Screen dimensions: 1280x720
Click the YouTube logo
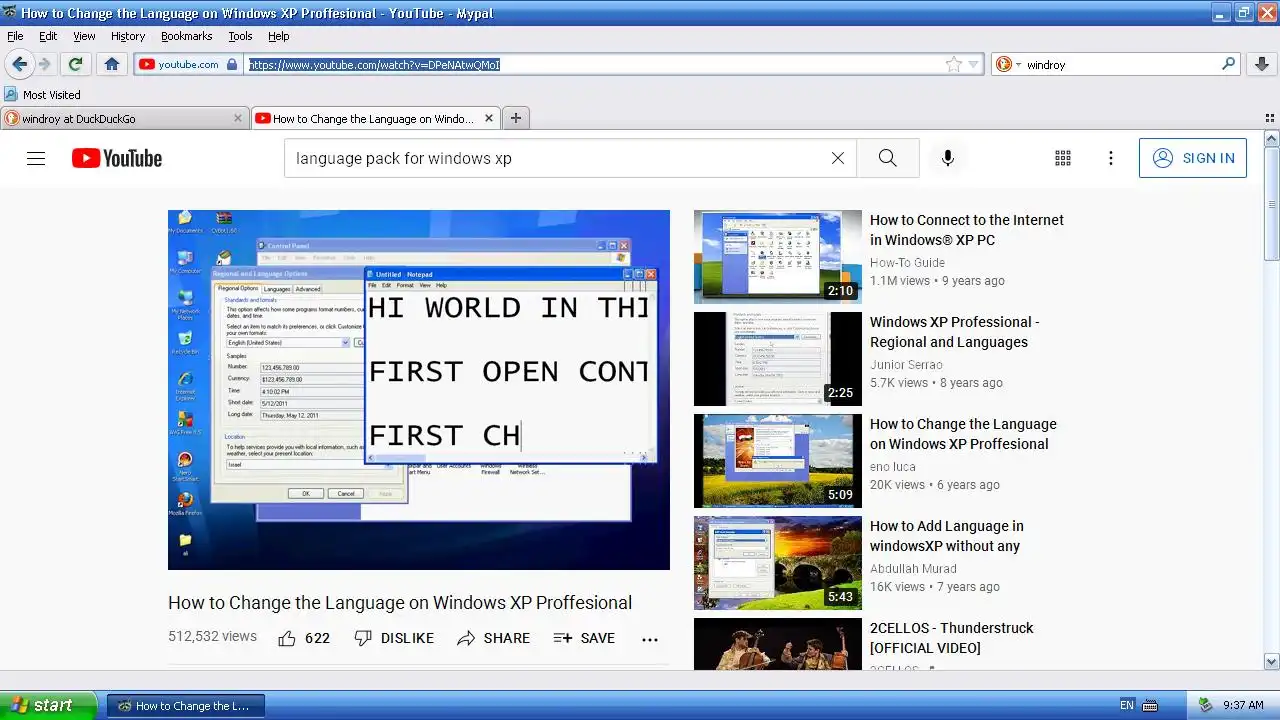[x=117, y=158]
